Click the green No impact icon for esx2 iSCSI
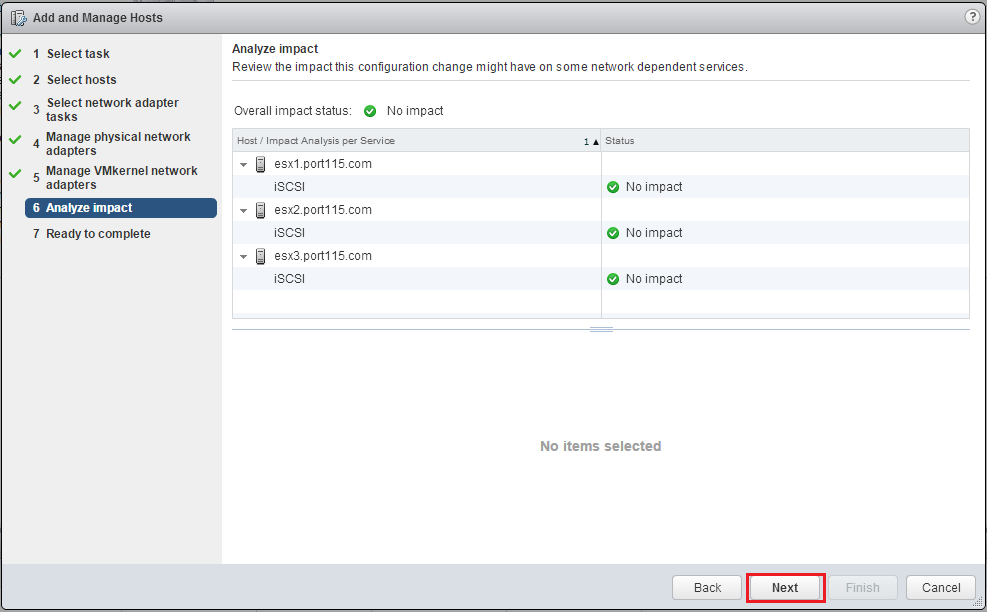This screenshot has height=612, width=987. click(613, 233)
